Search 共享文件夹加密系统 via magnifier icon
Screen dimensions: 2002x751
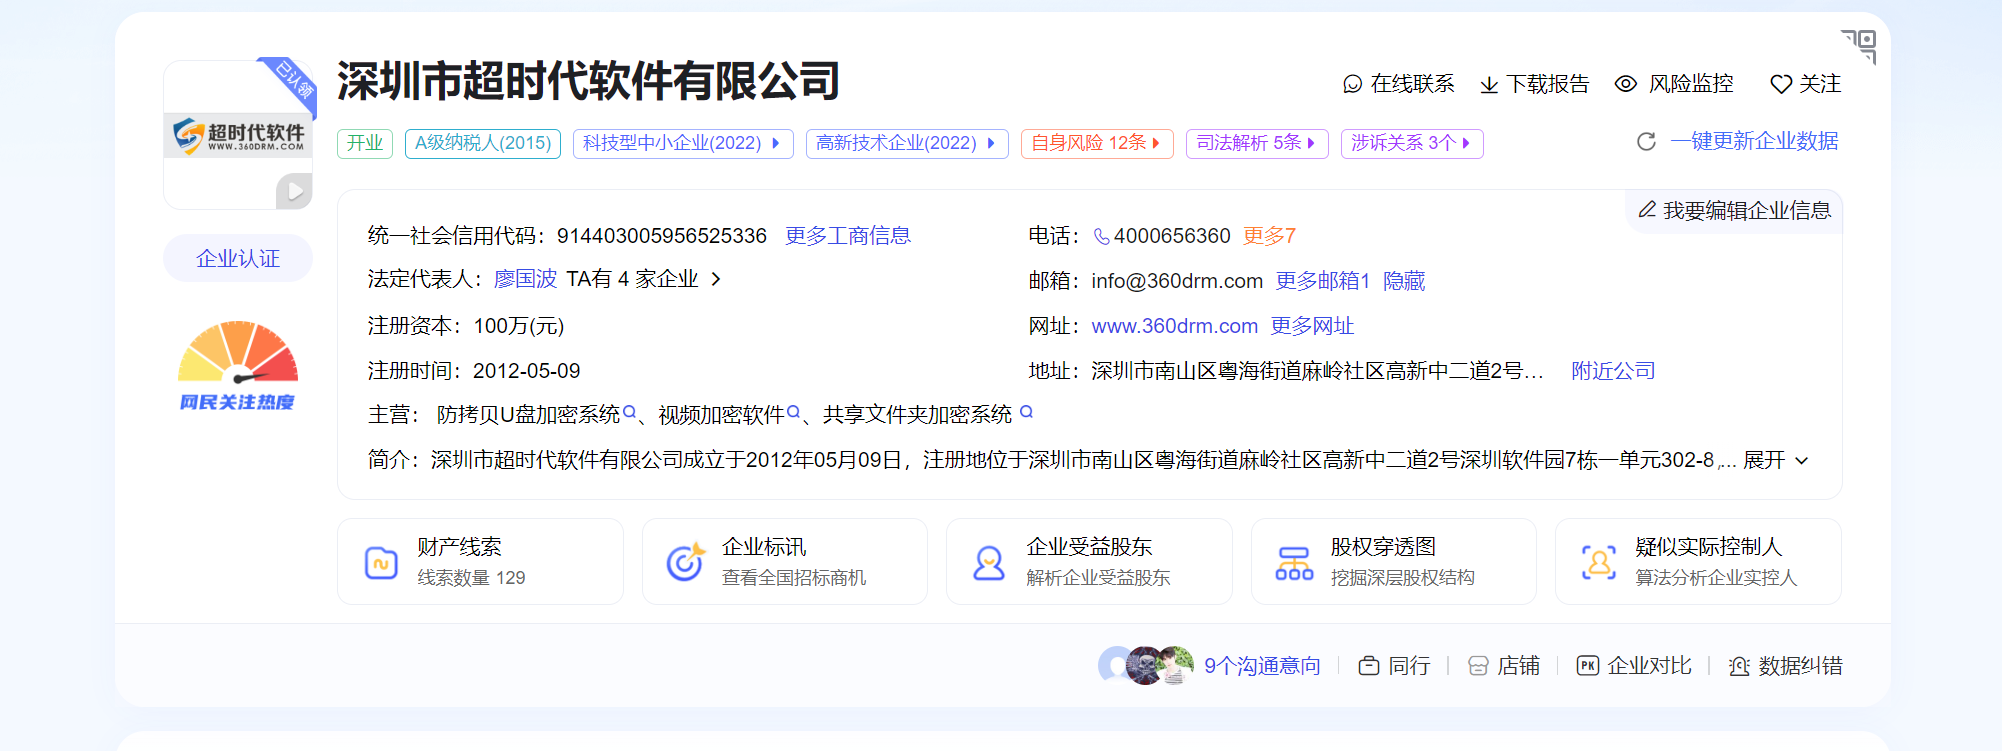1026,412
